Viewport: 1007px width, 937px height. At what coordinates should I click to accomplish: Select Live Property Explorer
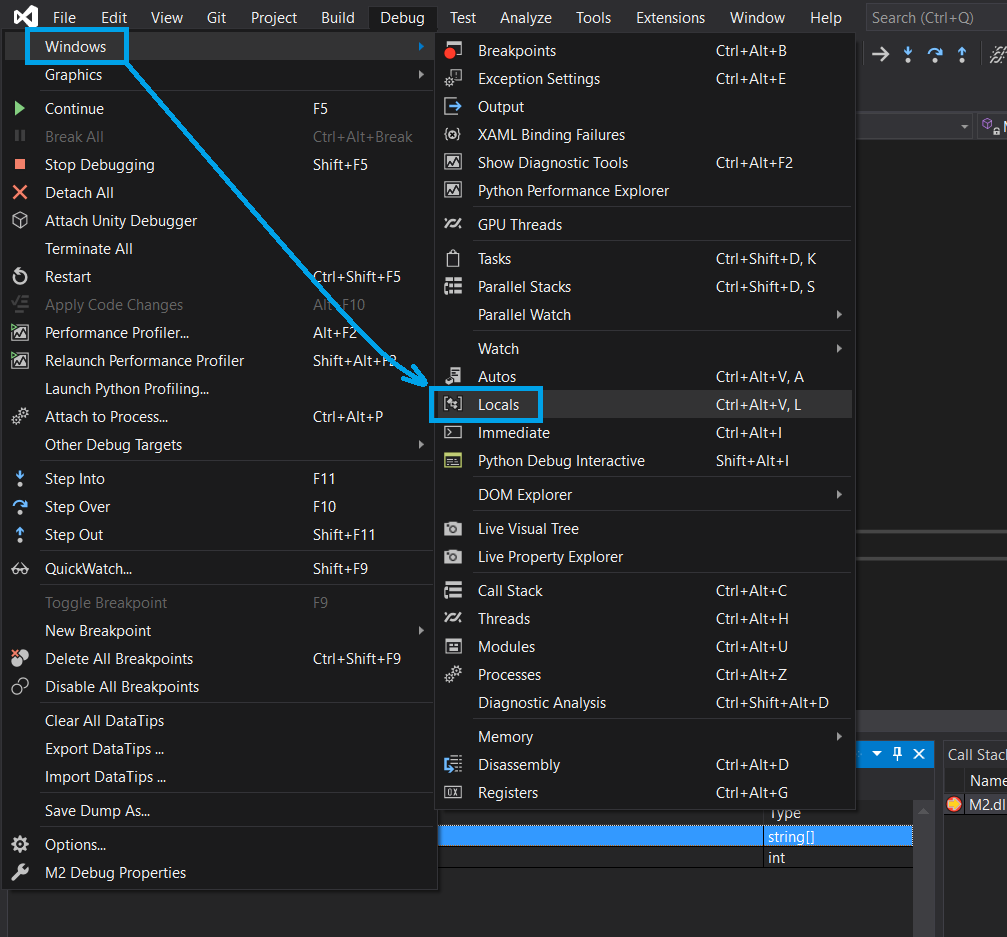pyautogui.click(x=644, y=557)
